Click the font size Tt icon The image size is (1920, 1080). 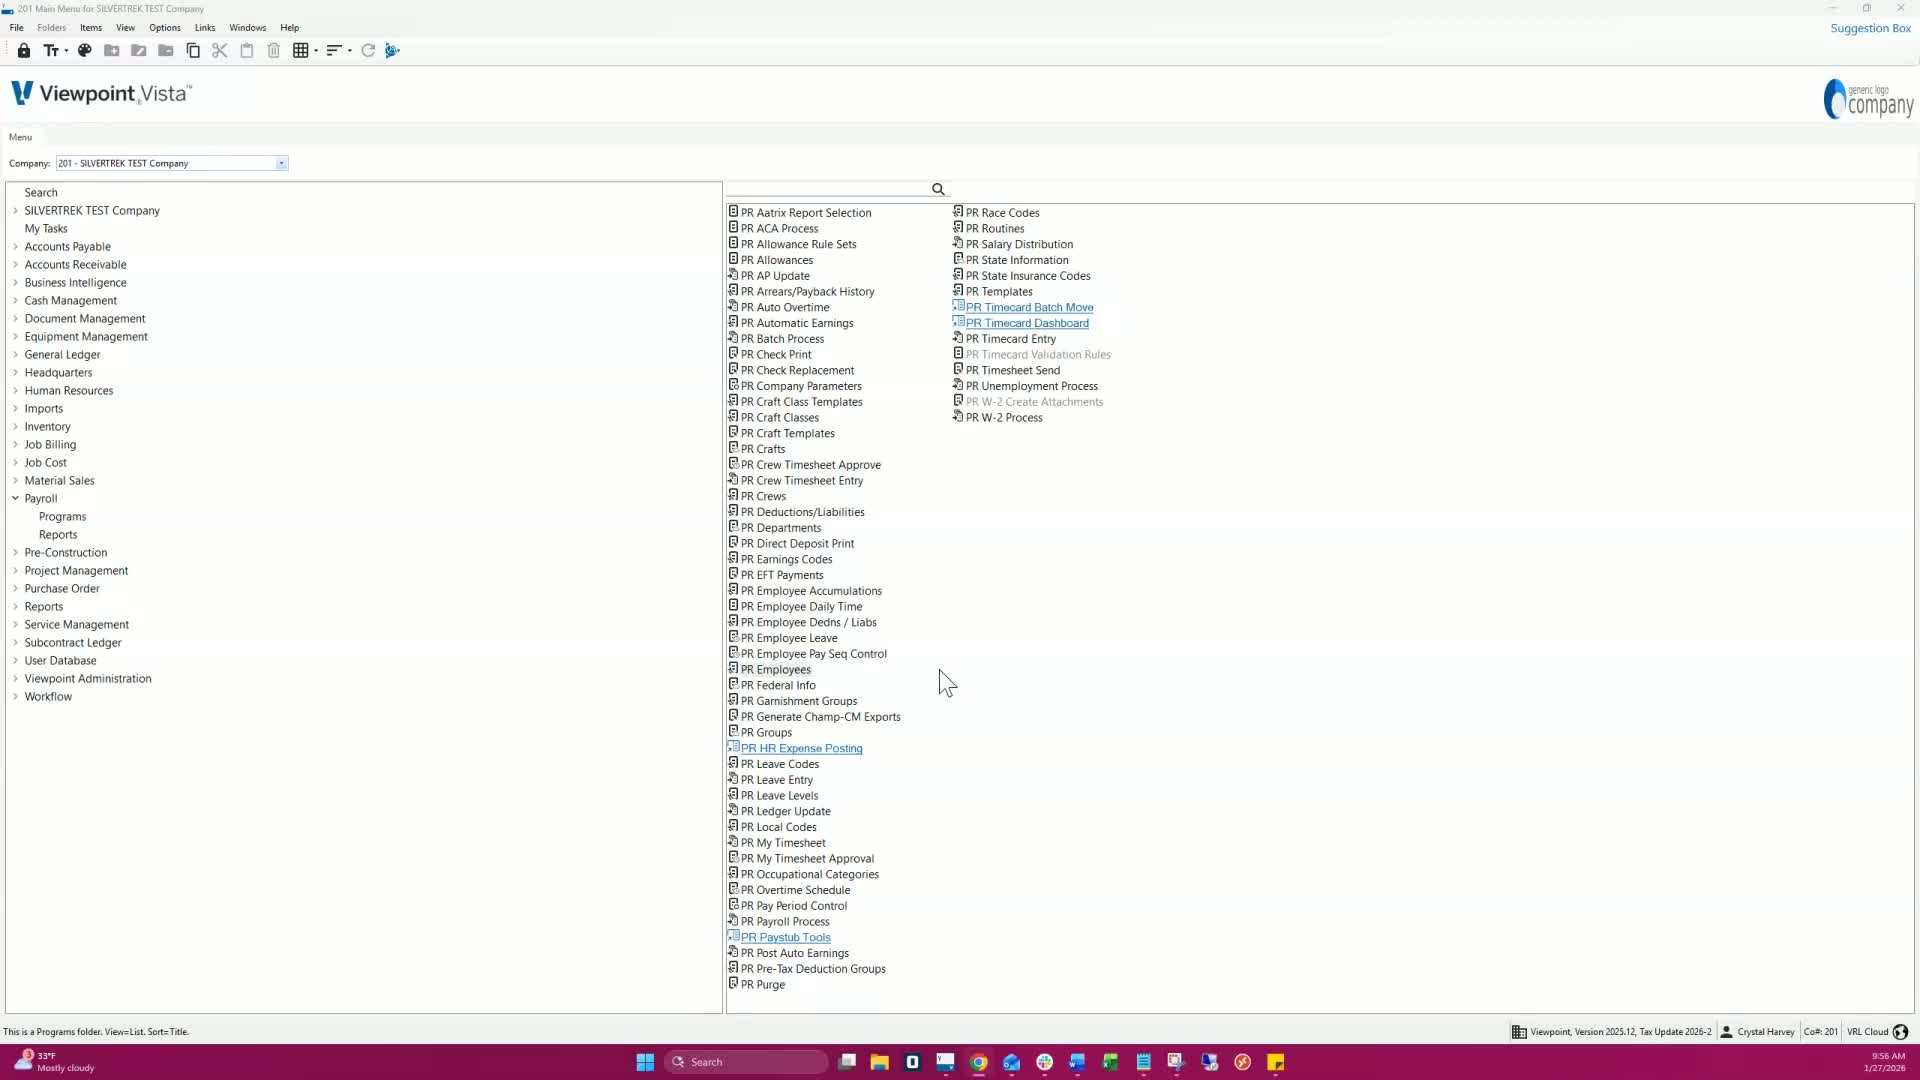(51, 50)
